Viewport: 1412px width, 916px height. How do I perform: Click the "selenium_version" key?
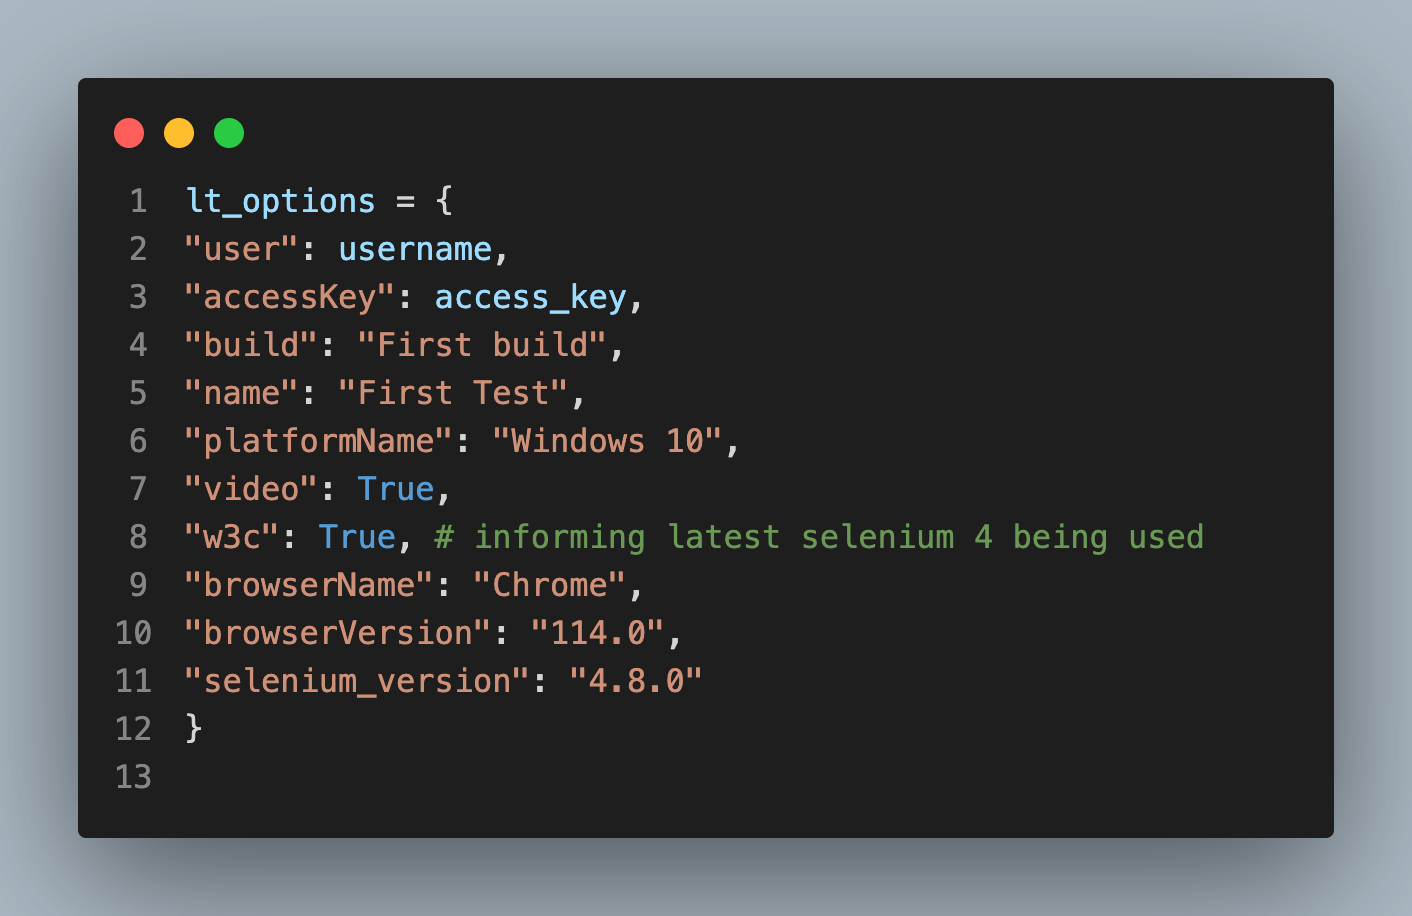click(x=356, y=681)
